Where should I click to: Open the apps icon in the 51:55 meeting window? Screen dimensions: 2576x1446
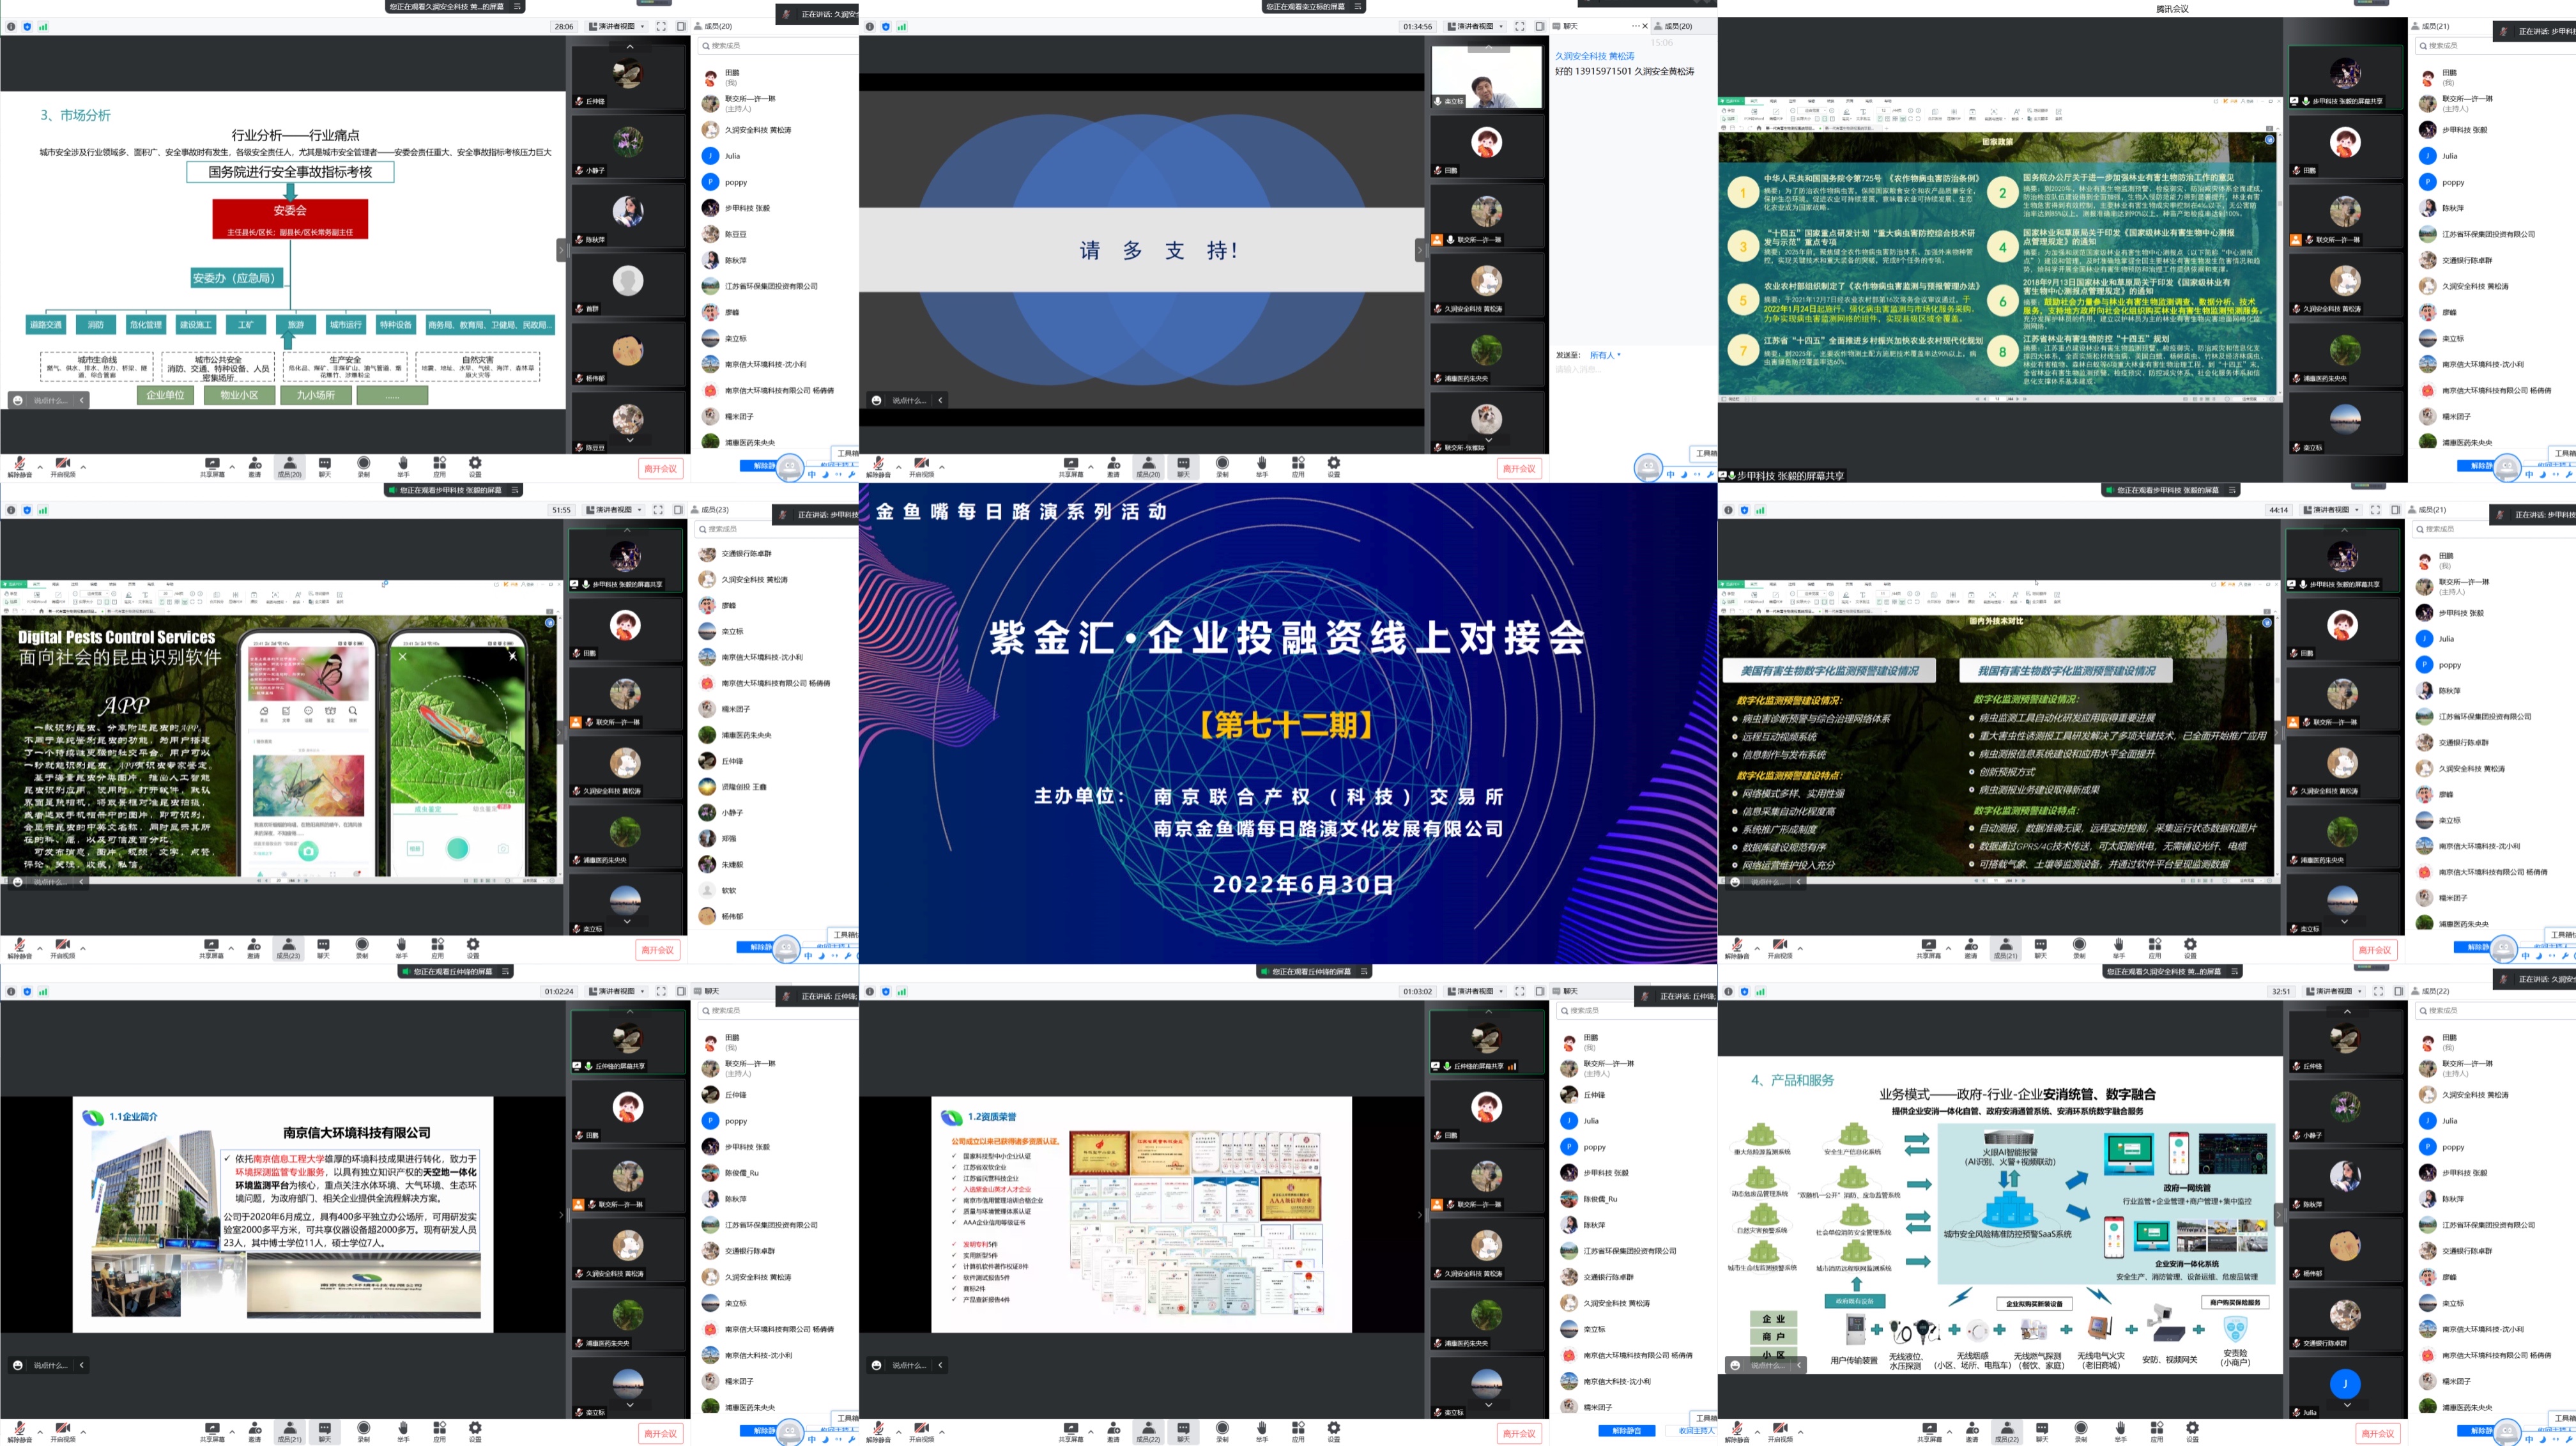tap(437, 947)
